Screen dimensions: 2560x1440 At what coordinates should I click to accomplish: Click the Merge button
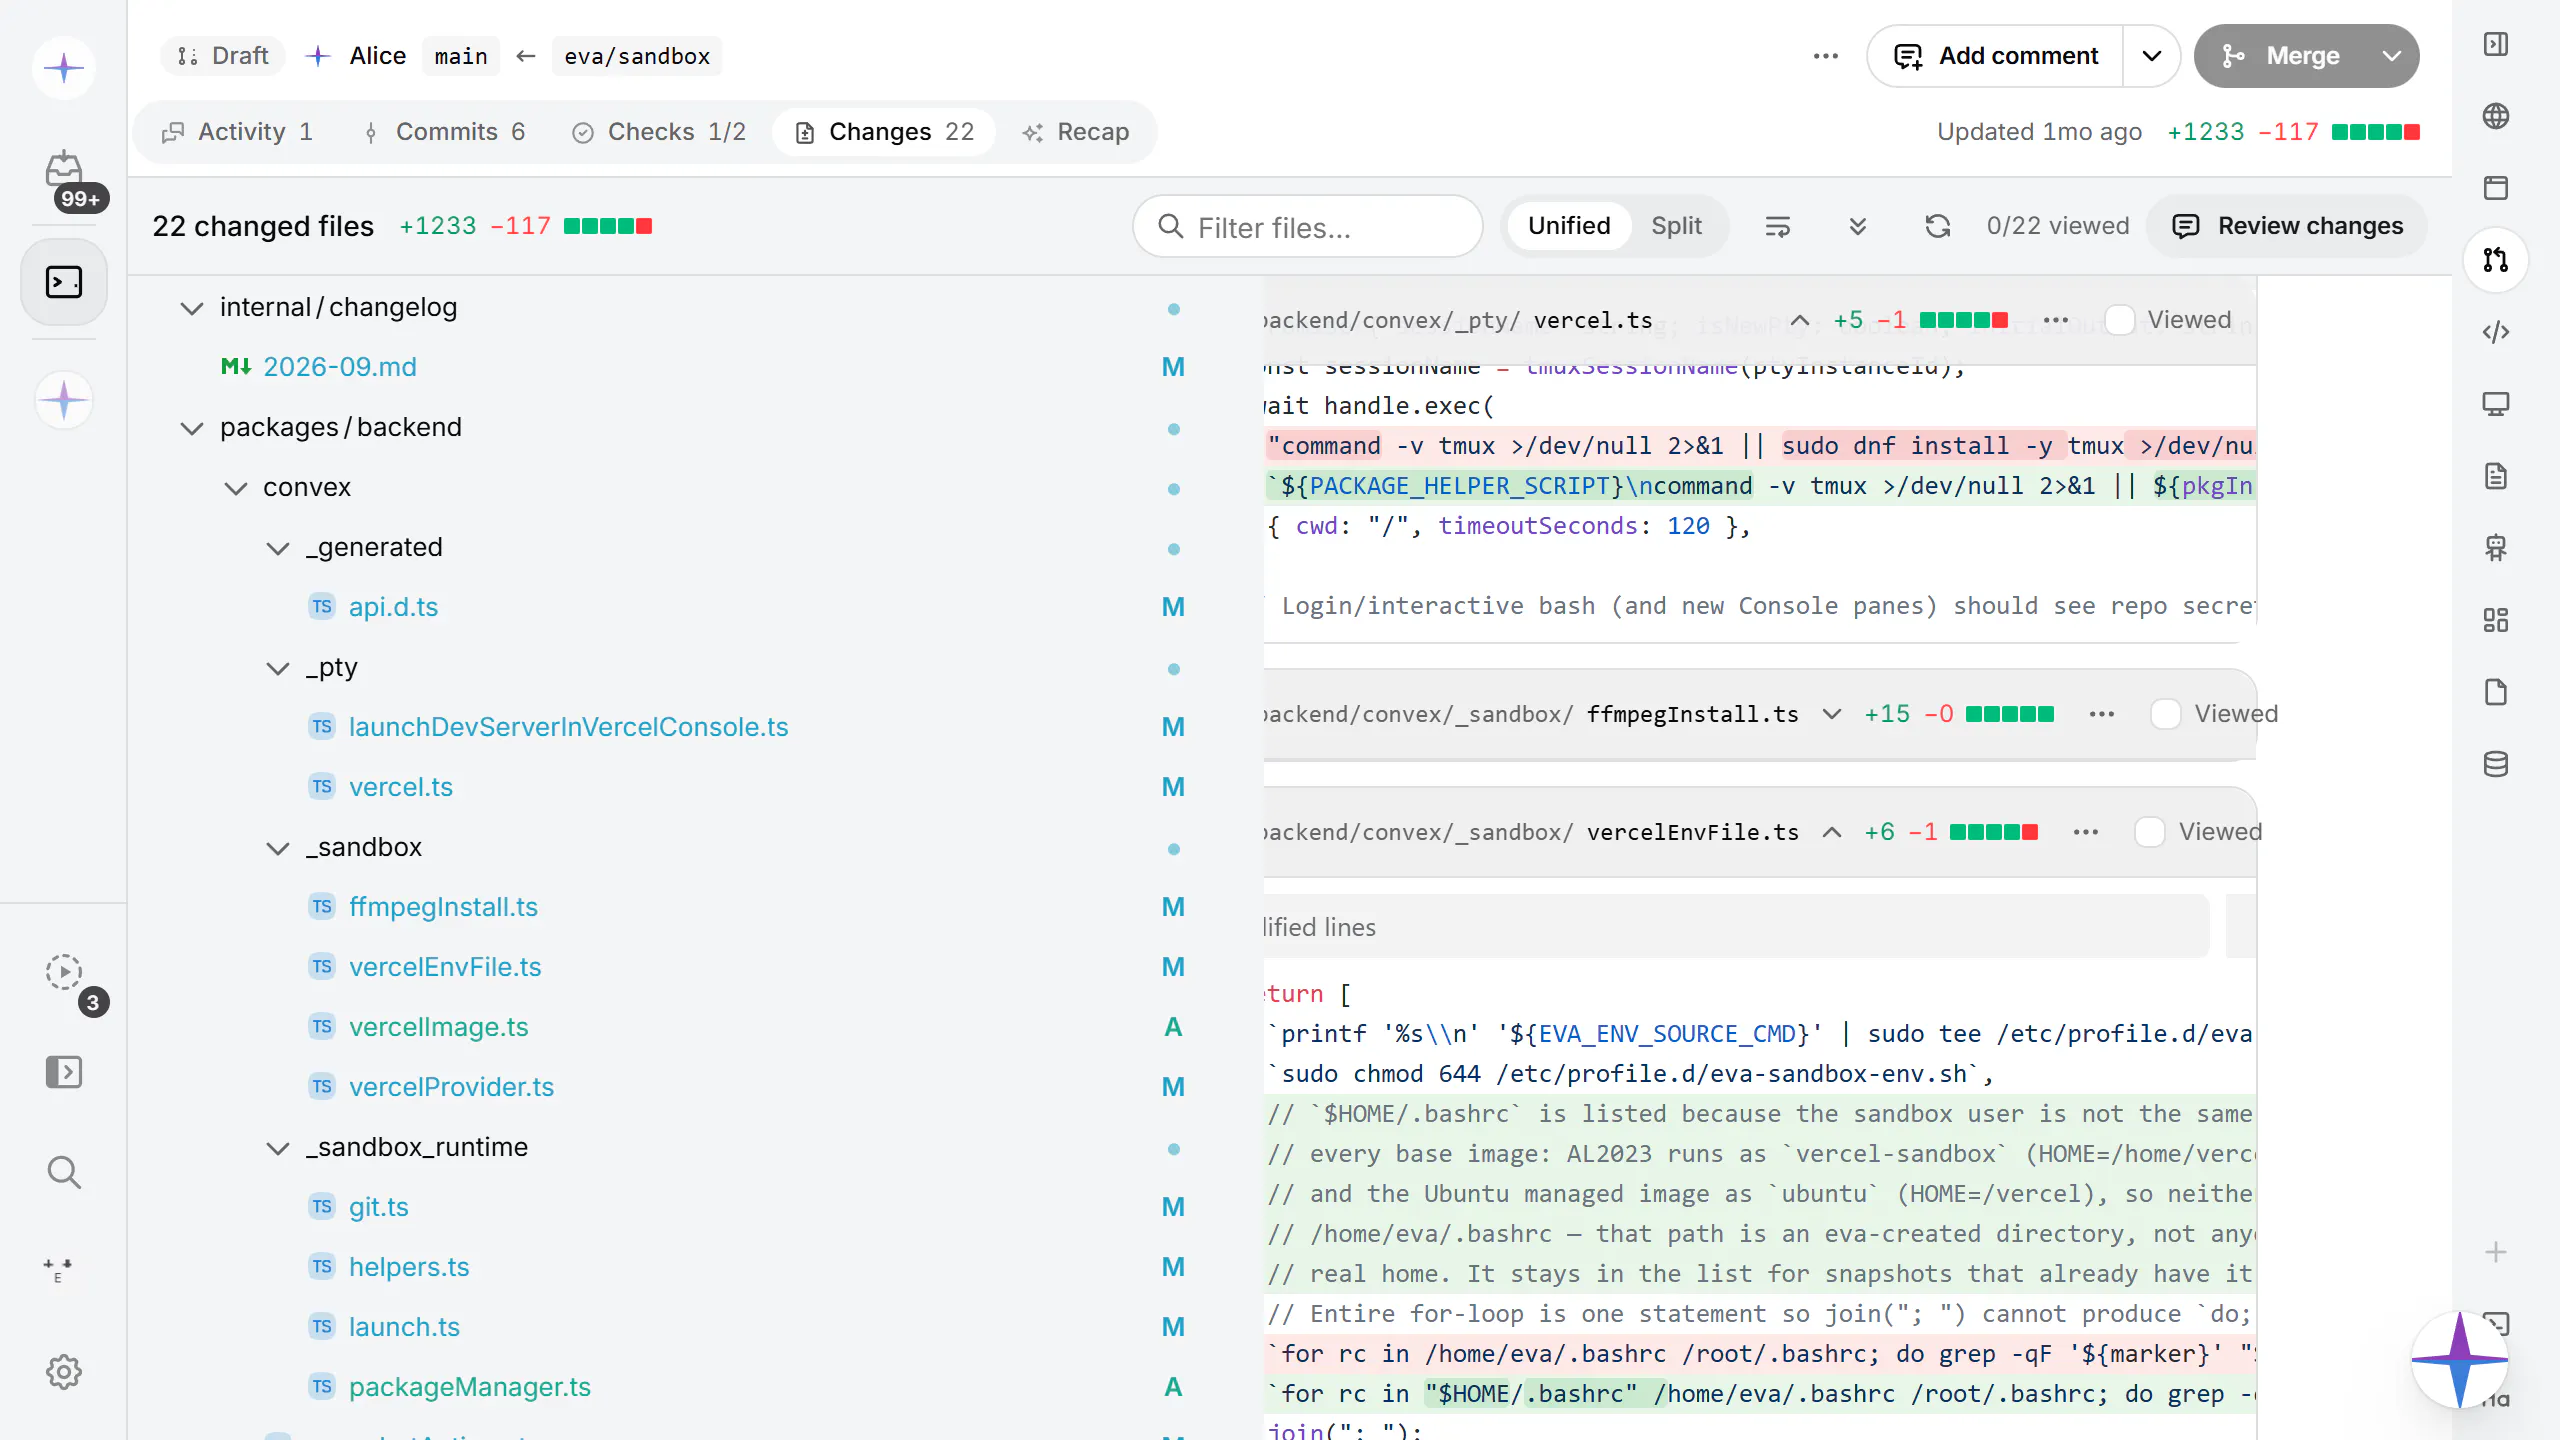pyautogui.click(x=2280, y=56)
